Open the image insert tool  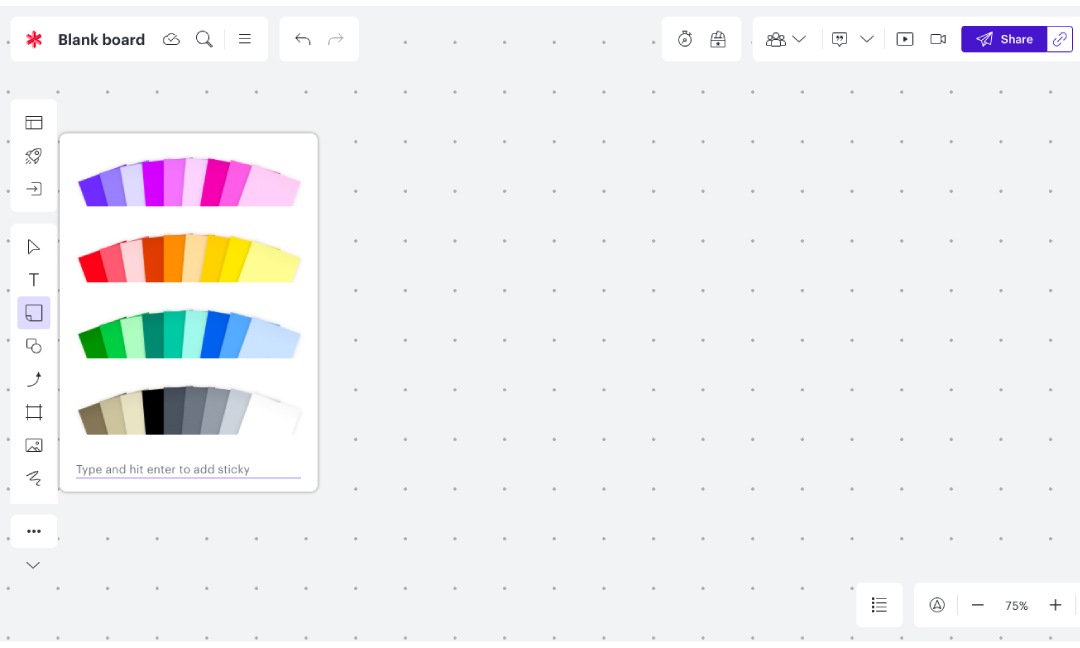33,445
